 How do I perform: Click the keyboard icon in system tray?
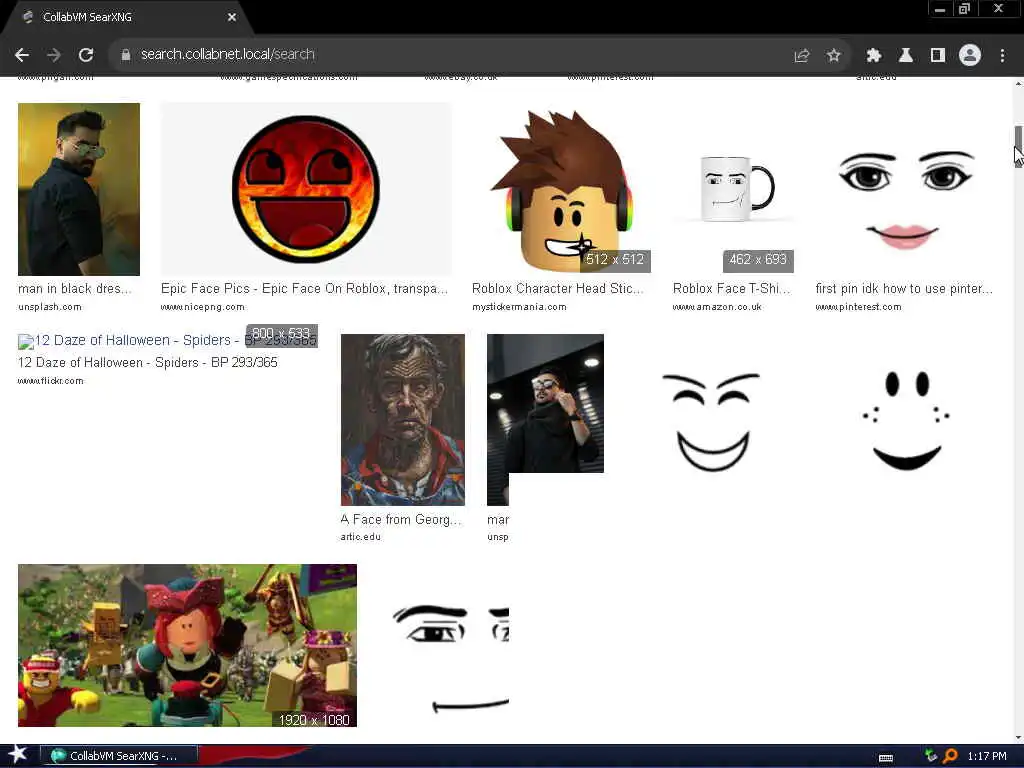[886, 757]
